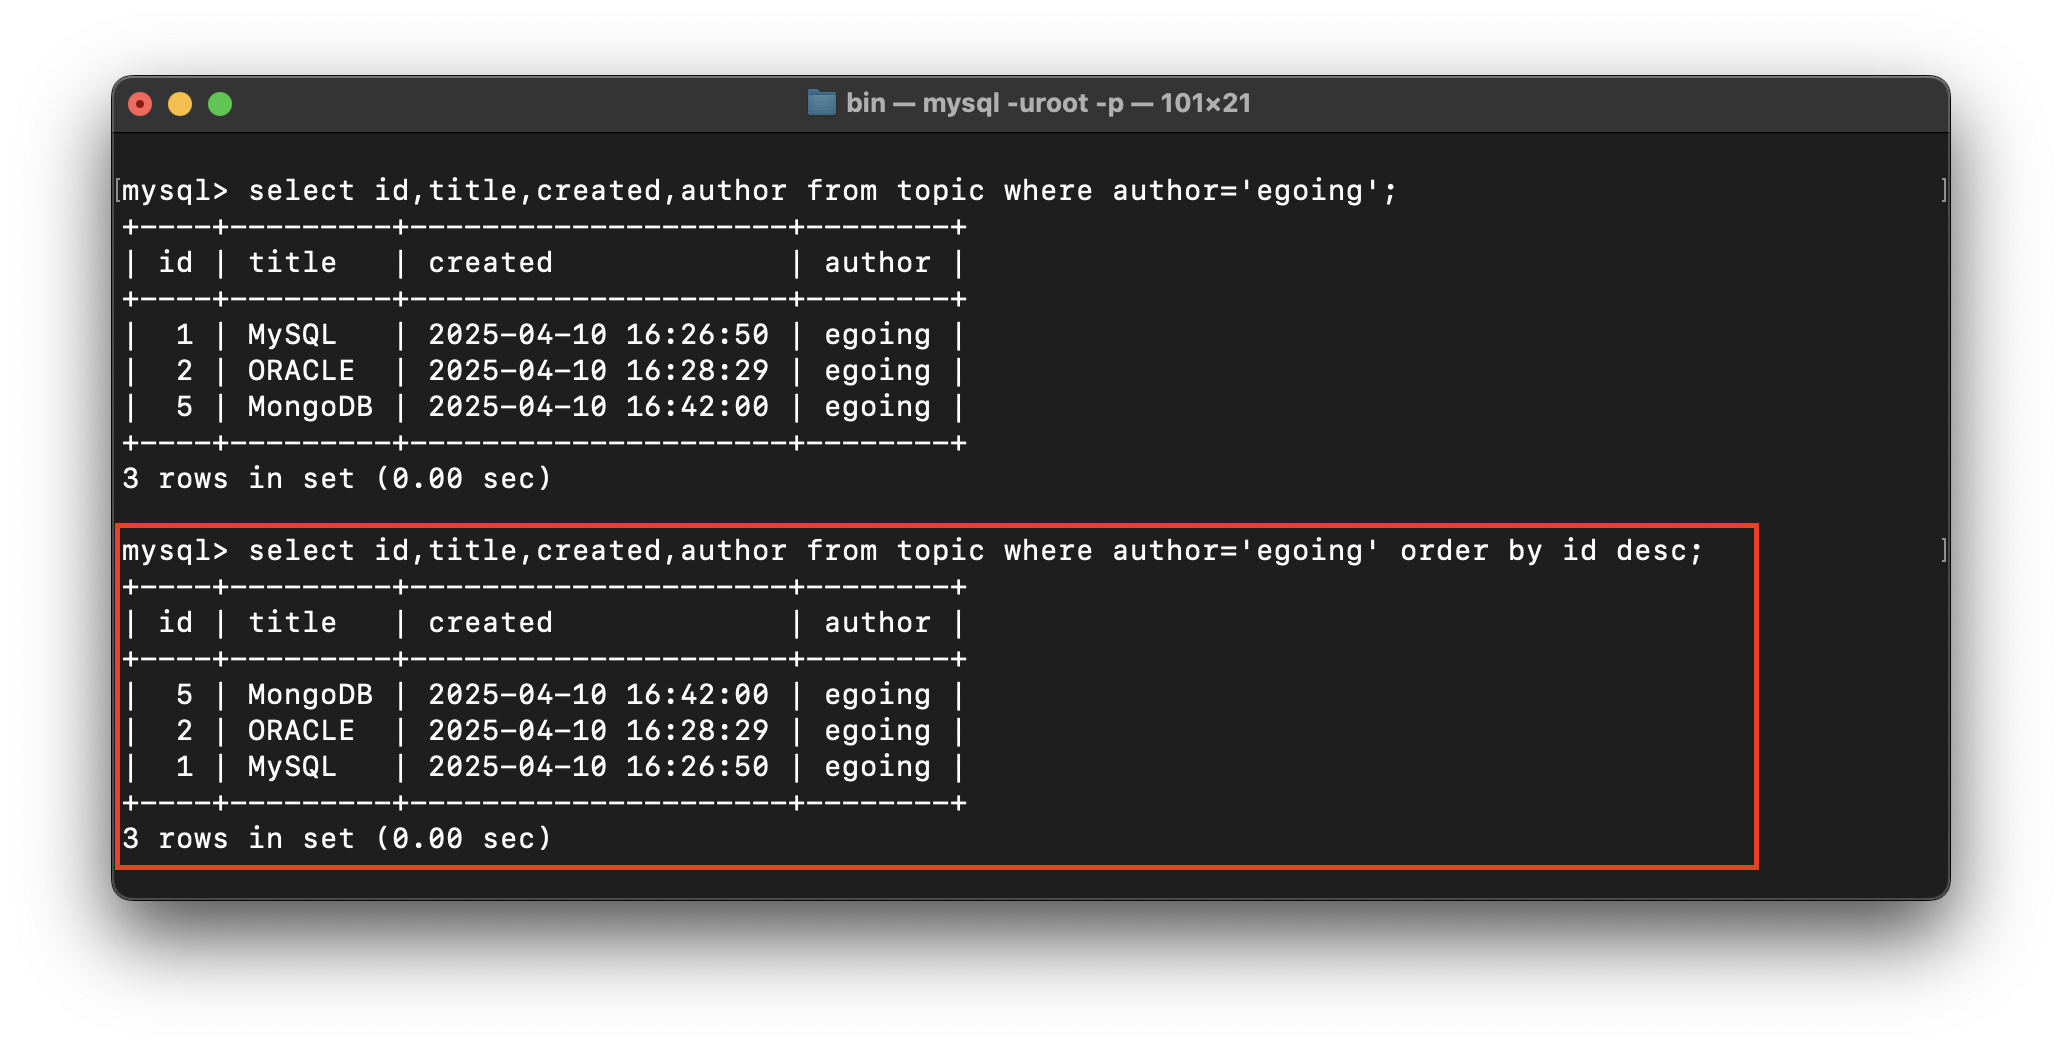Viewport: 2062px width, 1048px height.
Task: Click the 'author' header in the second table
Action: tap(878, 623)
